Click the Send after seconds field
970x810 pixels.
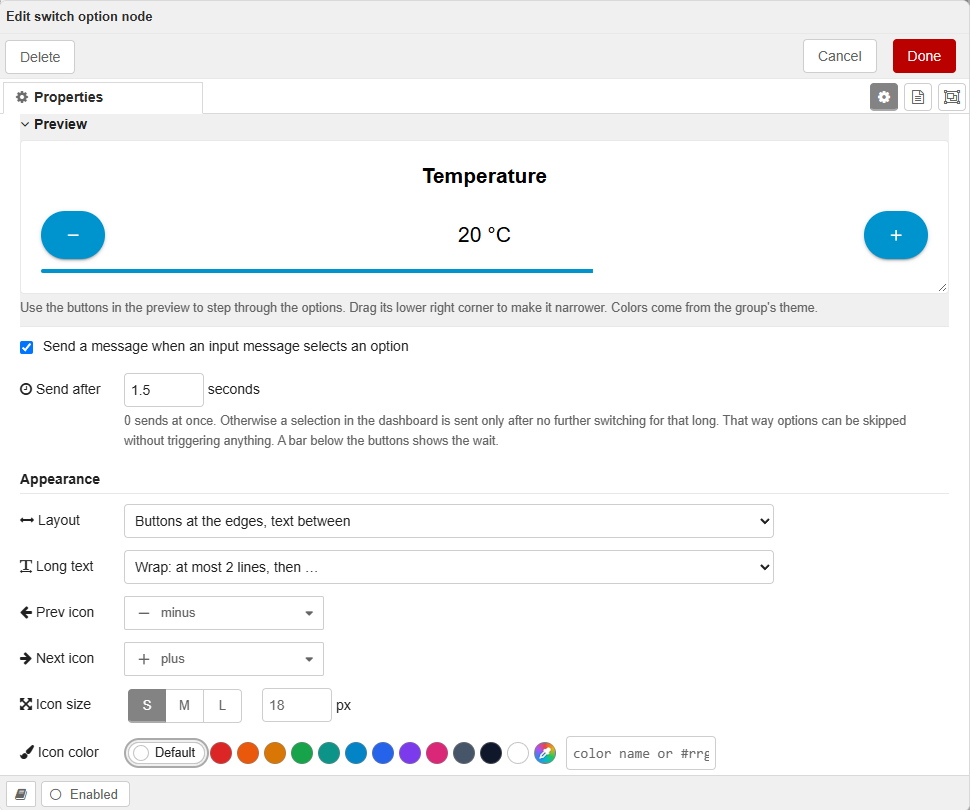click(x=164, y=390)
